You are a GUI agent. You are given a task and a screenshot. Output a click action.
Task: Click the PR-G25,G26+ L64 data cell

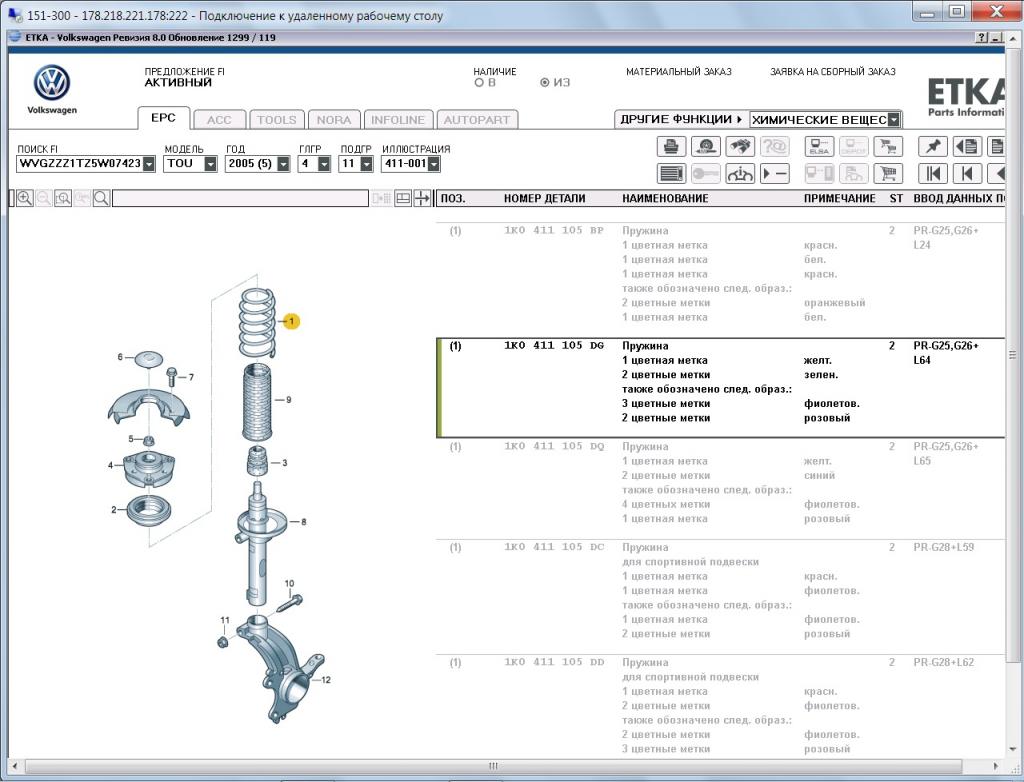(x=946, y=353)
